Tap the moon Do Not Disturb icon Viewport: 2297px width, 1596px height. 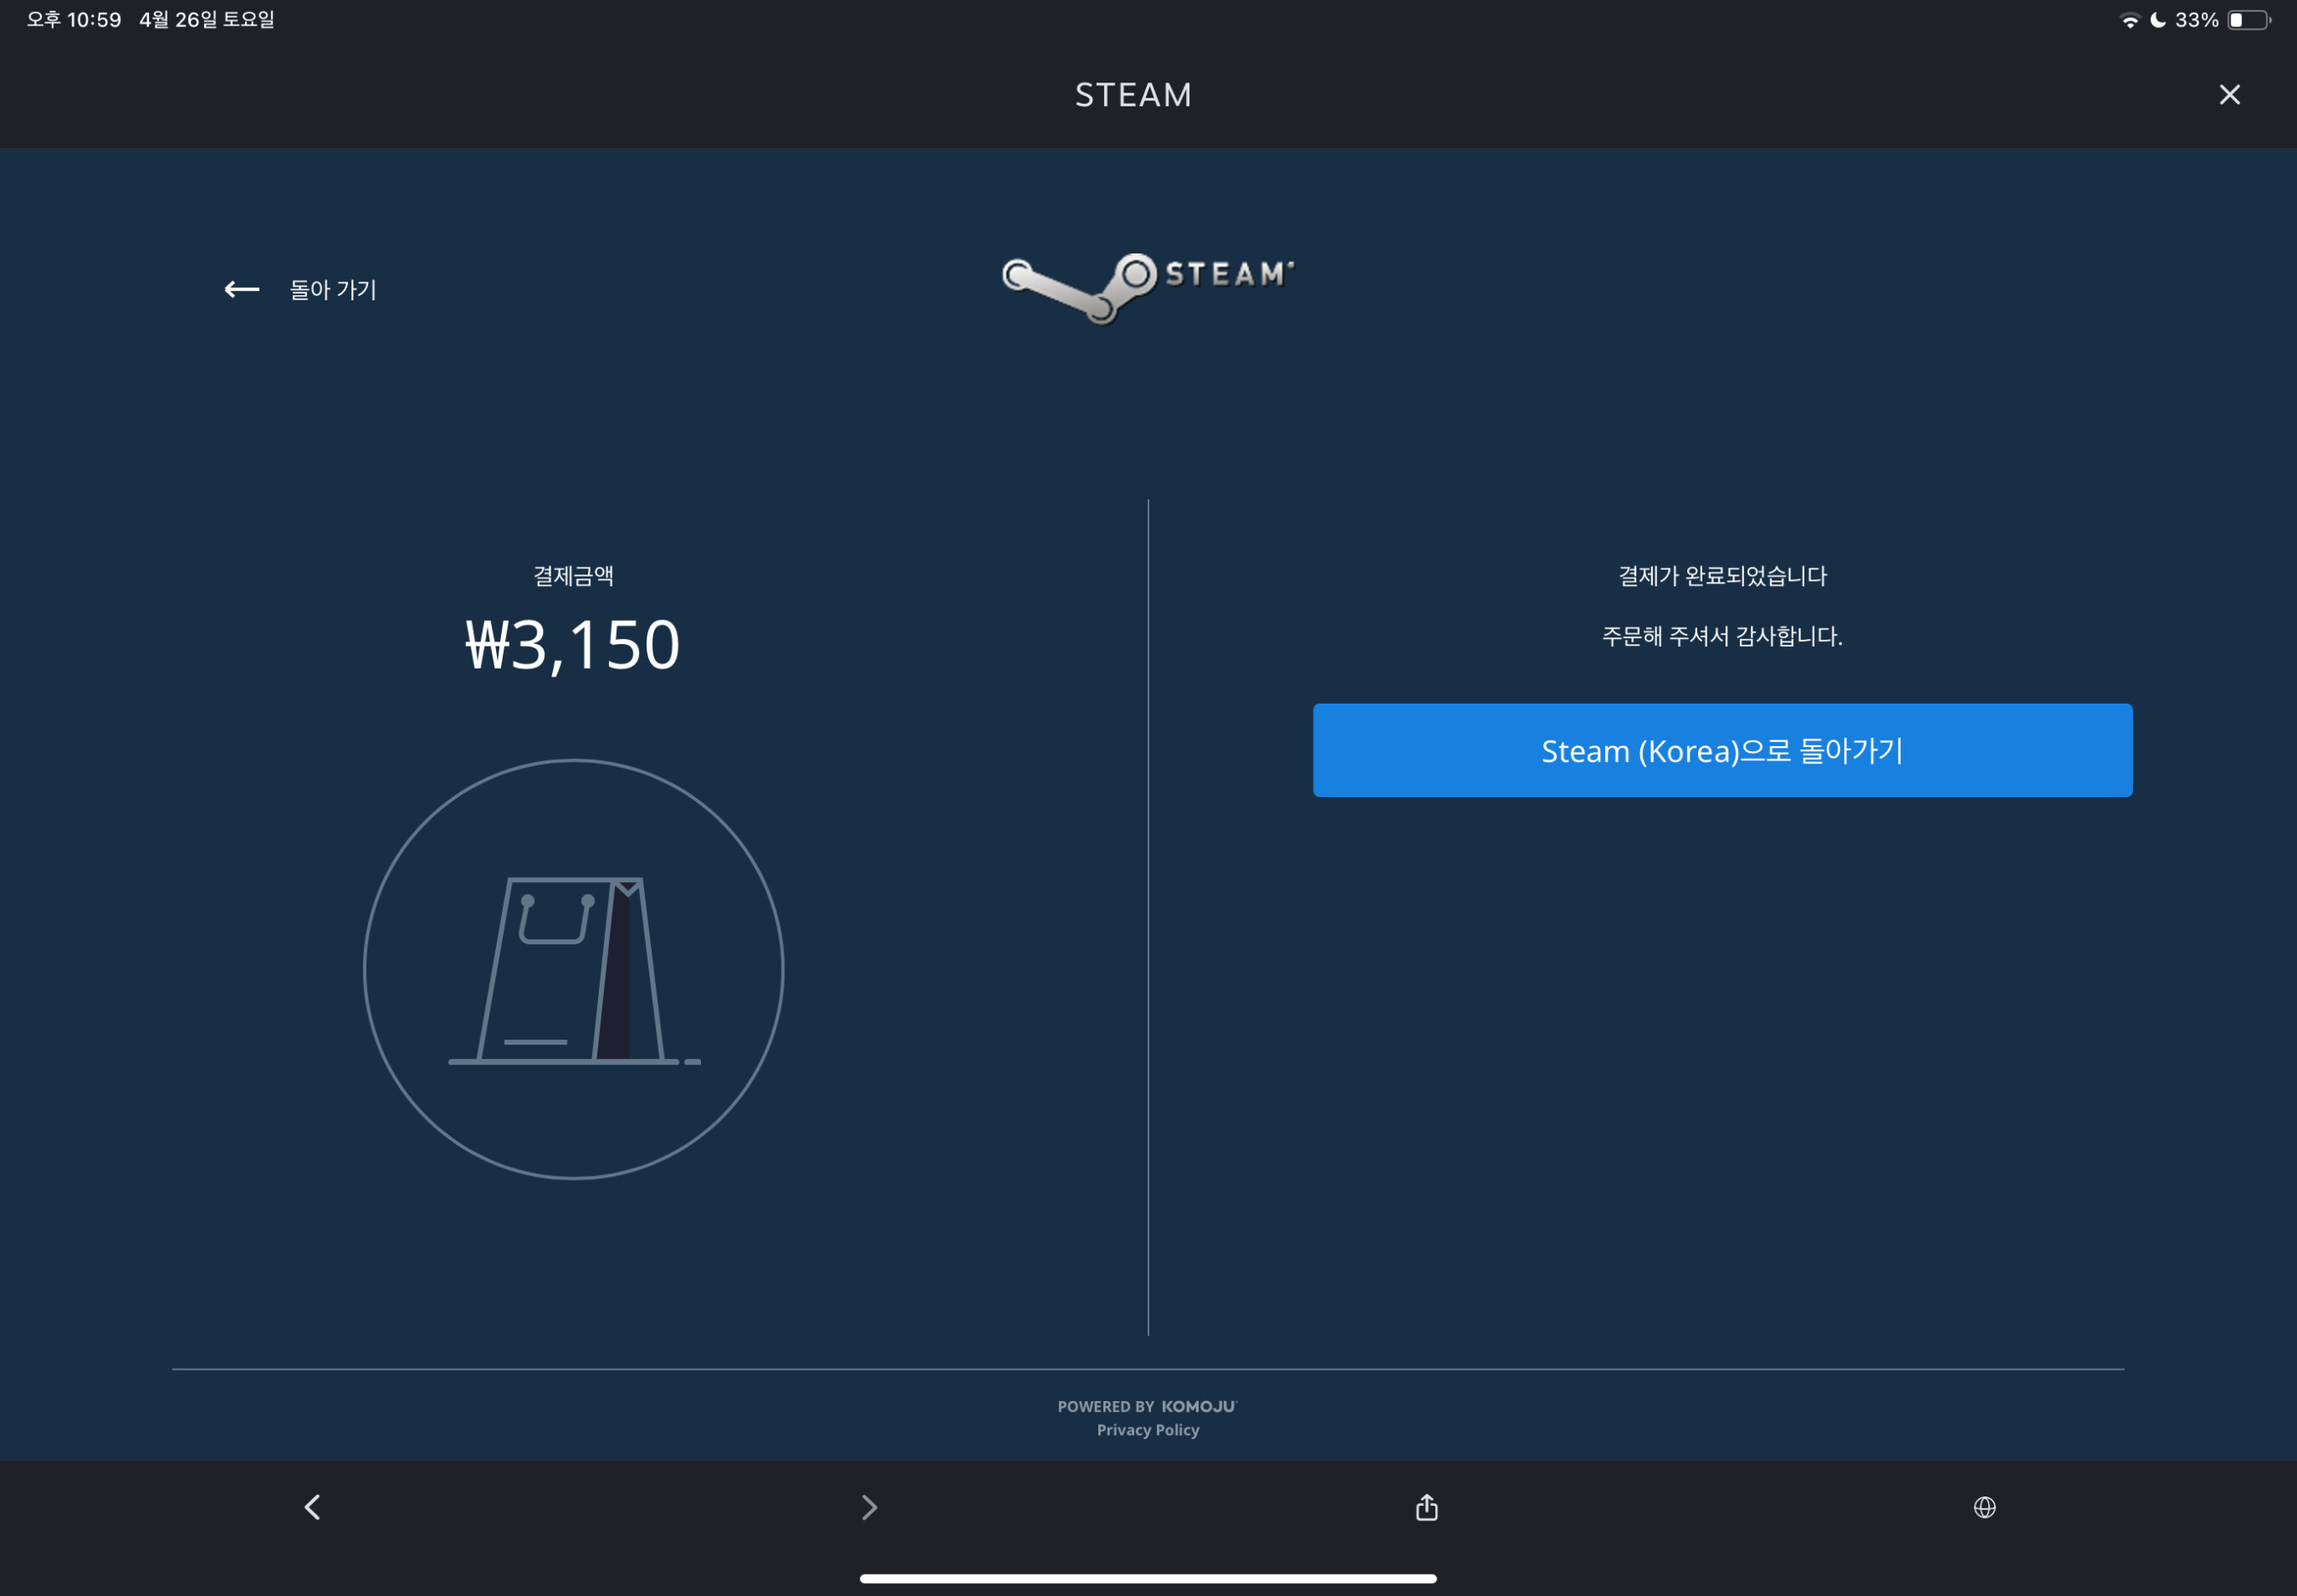[2157, 20]
